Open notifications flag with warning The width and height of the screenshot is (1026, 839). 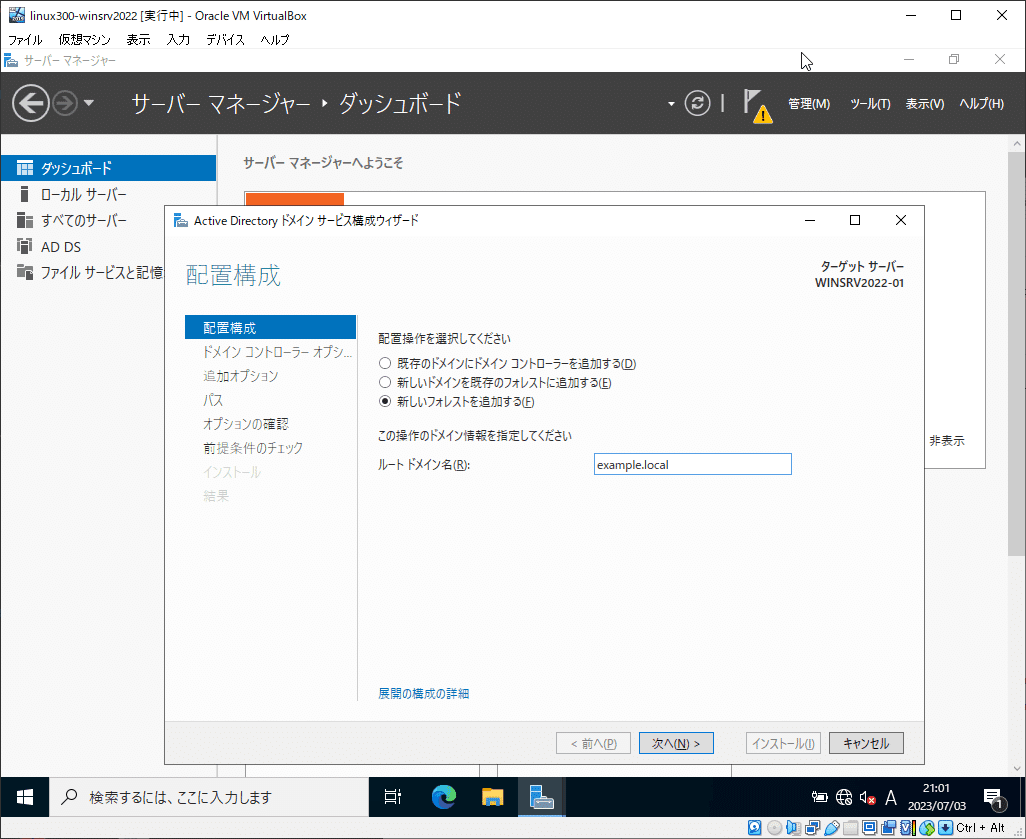[757, 105]
